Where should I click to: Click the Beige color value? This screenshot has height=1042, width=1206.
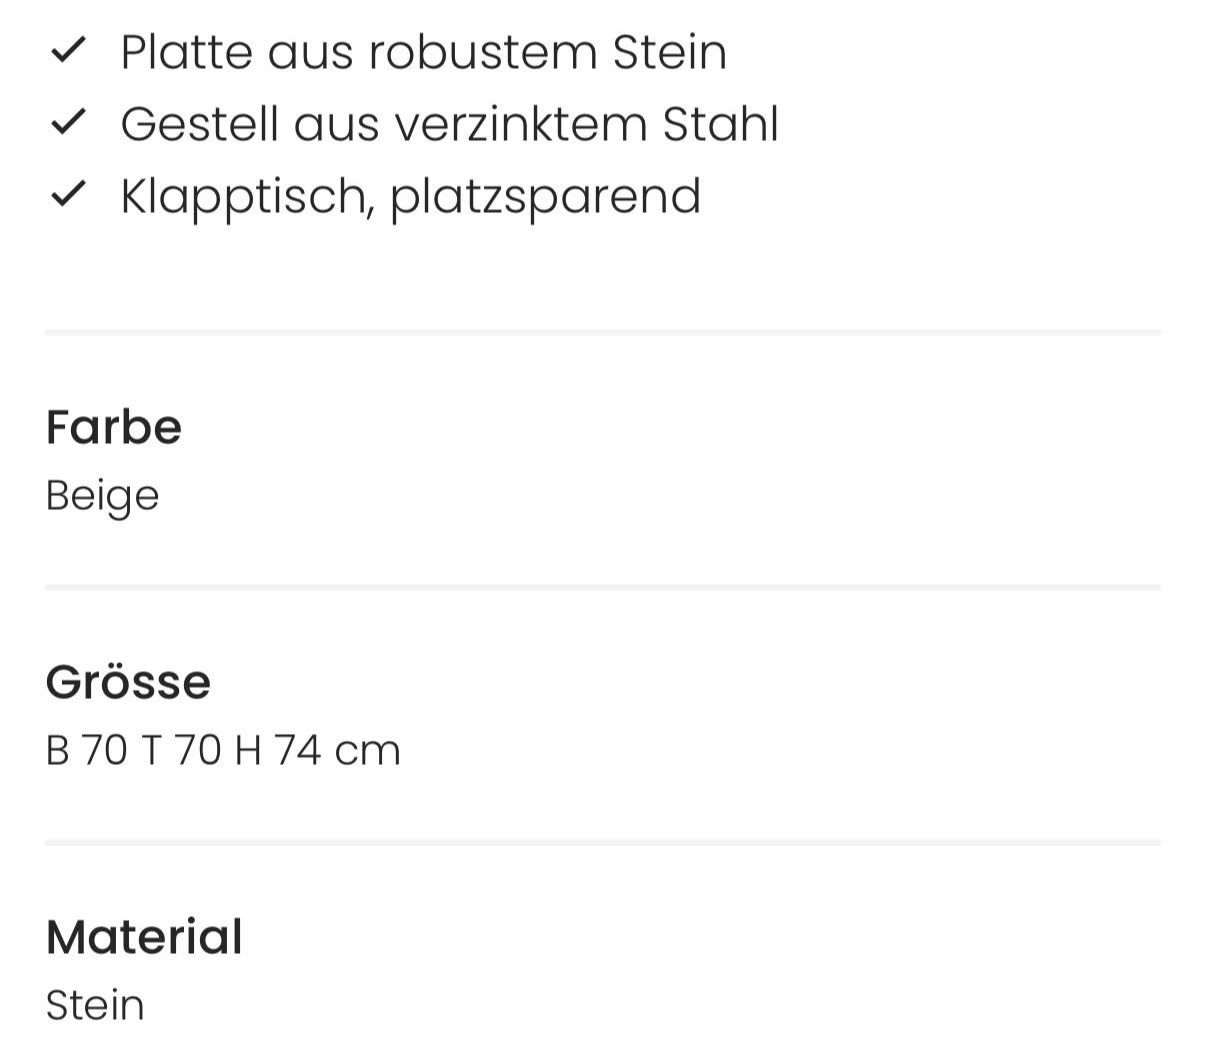[x=102, y=497]
